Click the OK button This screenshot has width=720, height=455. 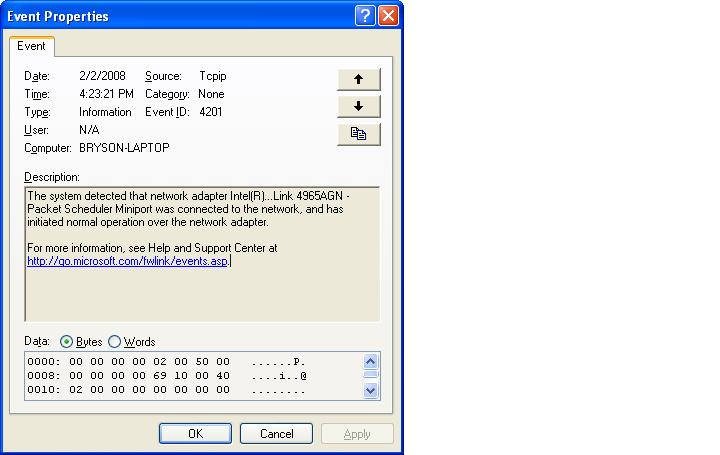195,433
